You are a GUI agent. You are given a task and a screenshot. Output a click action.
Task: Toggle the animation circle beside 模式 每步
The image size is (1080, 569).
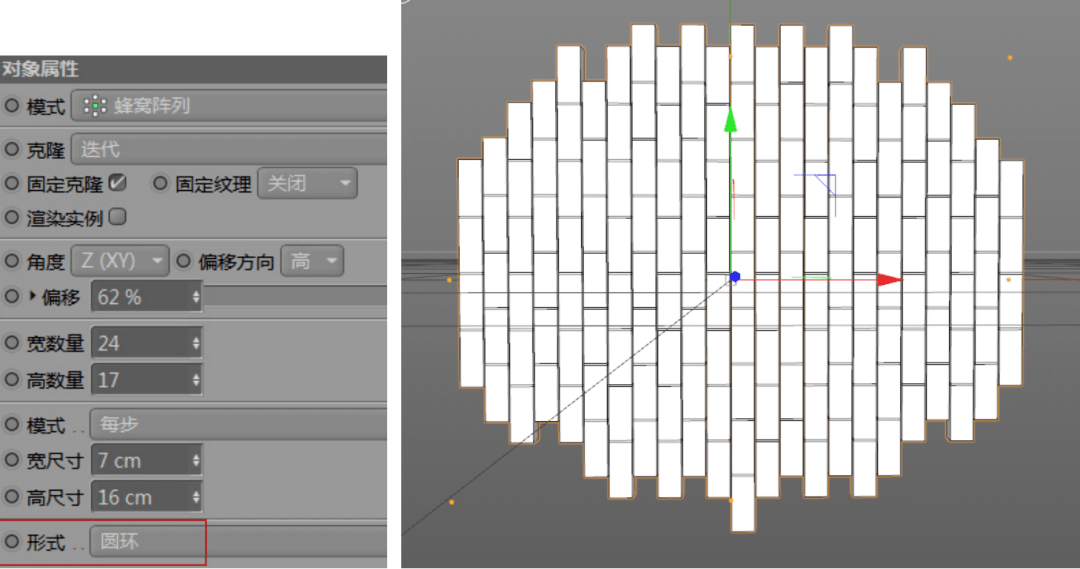(x=12, y=424)
